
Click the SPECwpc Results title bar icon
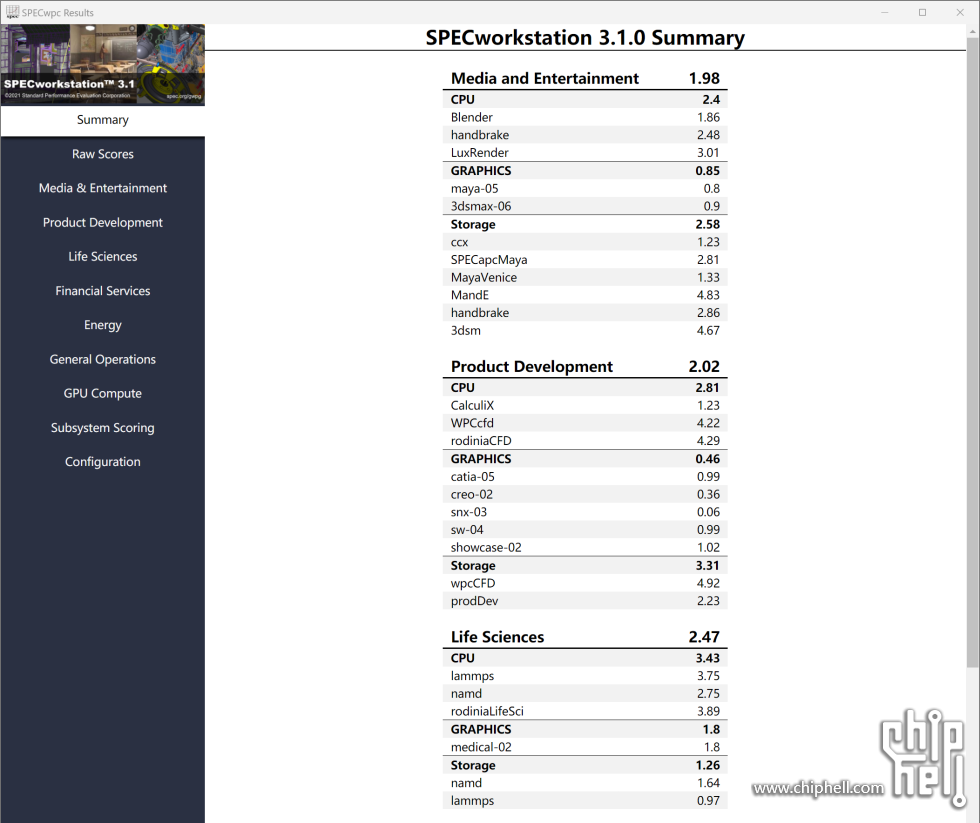click(12, 12)
